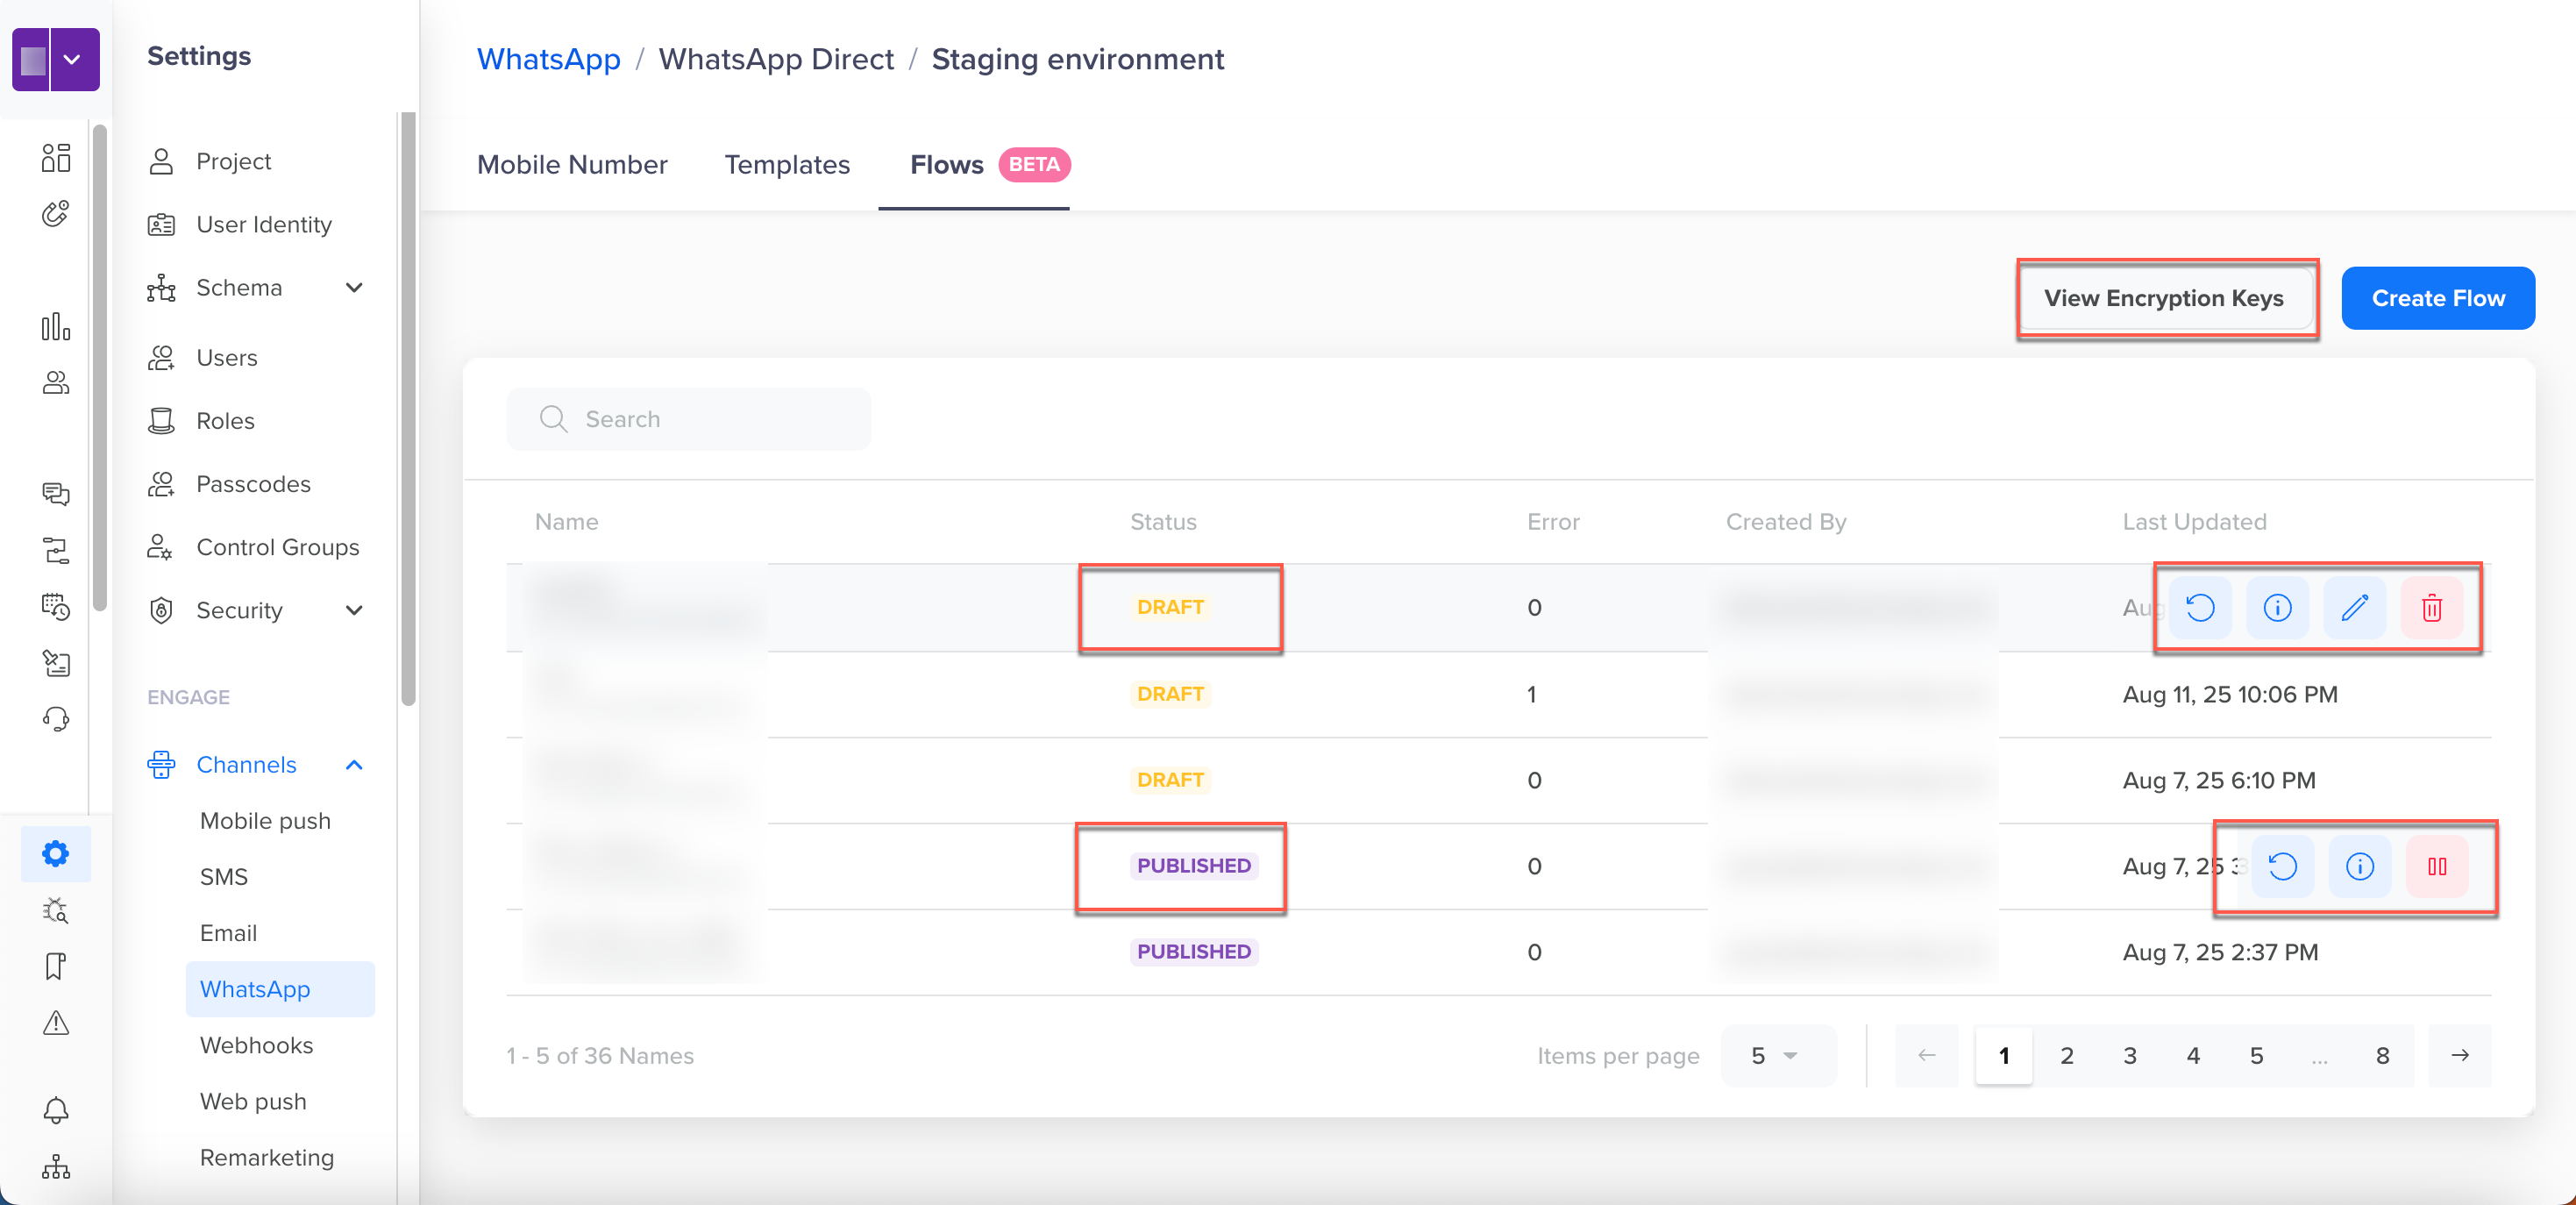Open the WhatsApp breadcrumb link

pos(548,59)
